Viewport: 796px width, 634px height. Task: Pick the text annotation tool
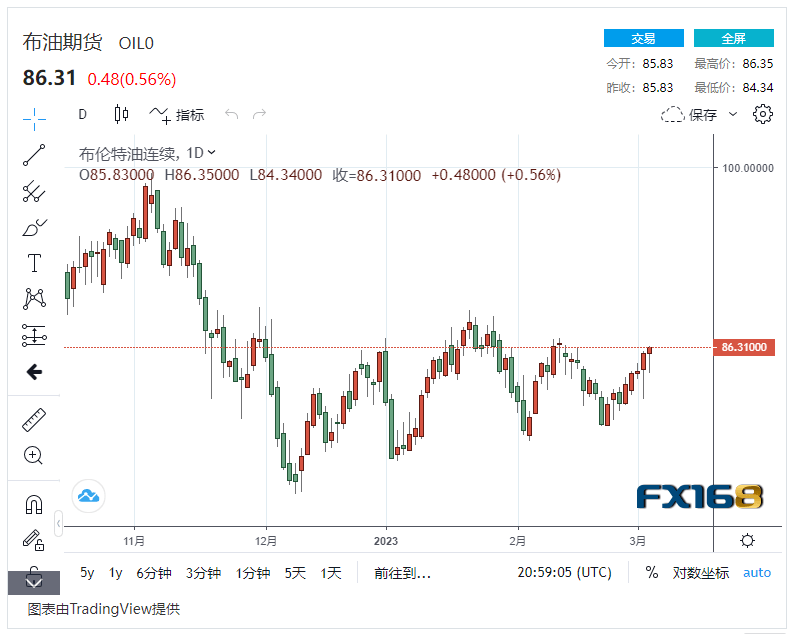34,263
